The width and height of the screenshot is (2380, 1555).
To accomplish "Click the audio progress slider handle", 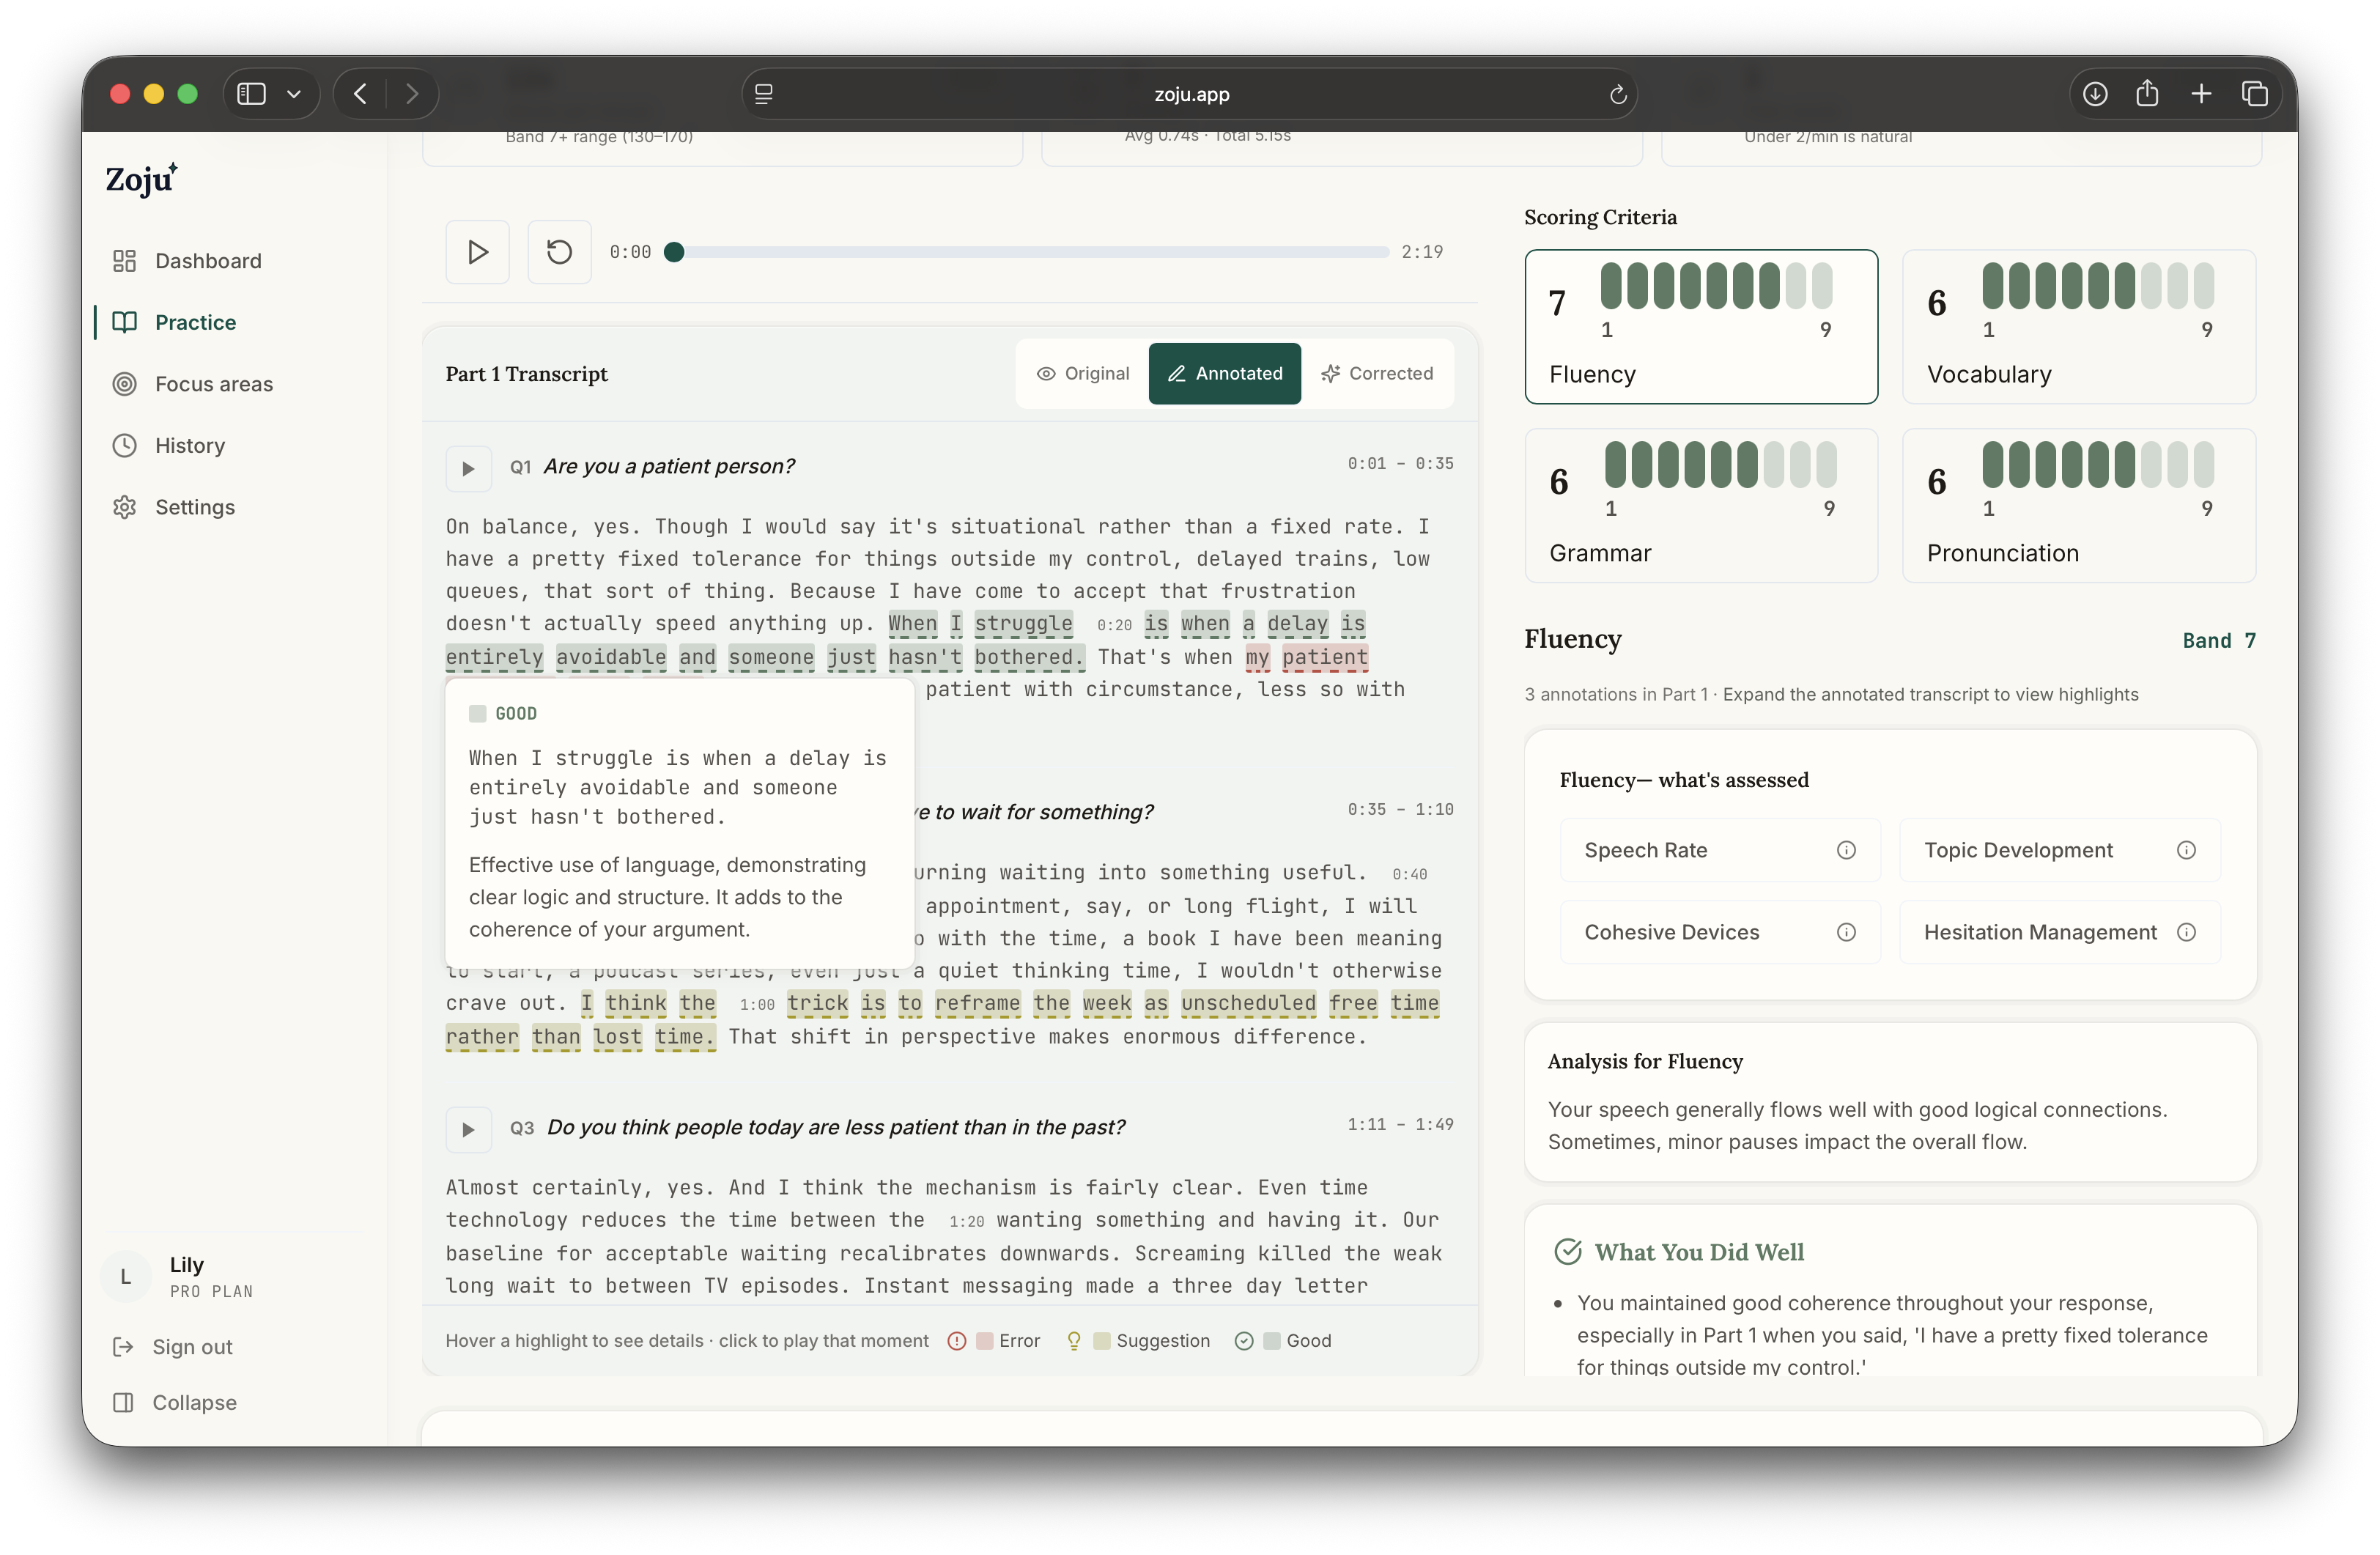I will (x=674, y=252).
